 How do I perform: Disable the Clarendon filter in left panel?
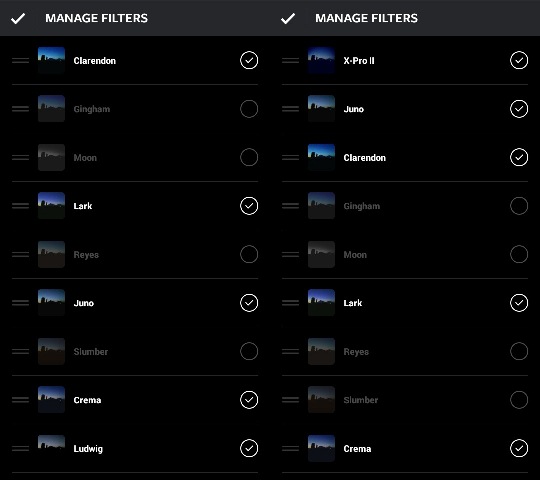[x=249, y=61]
